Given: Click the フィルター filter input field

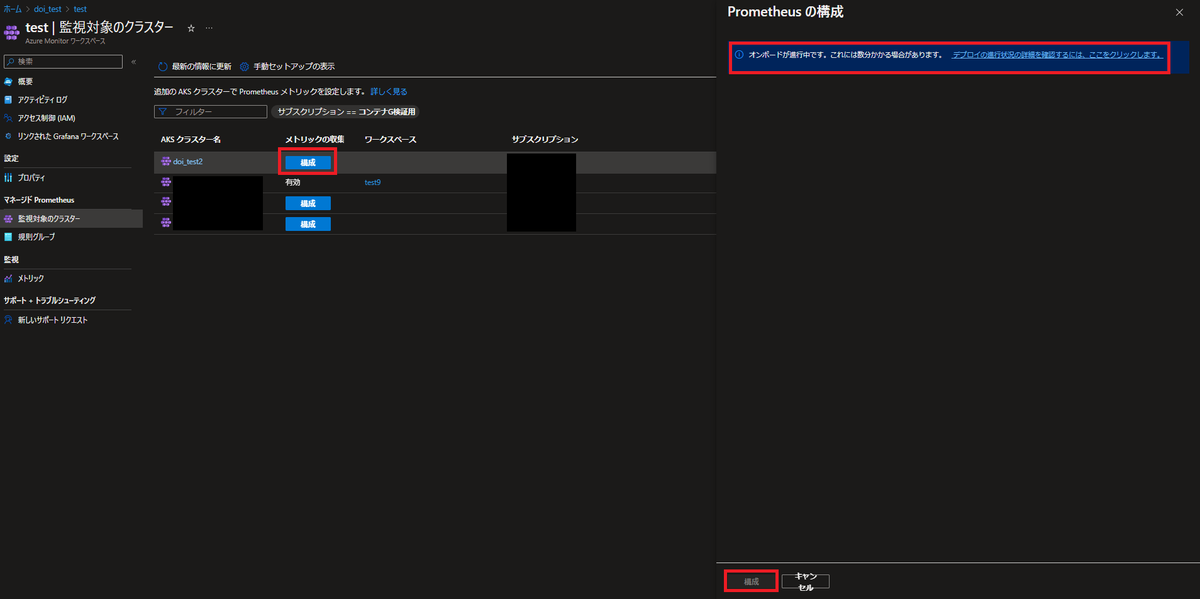Looking at the screenshot, I should [211, 112].
